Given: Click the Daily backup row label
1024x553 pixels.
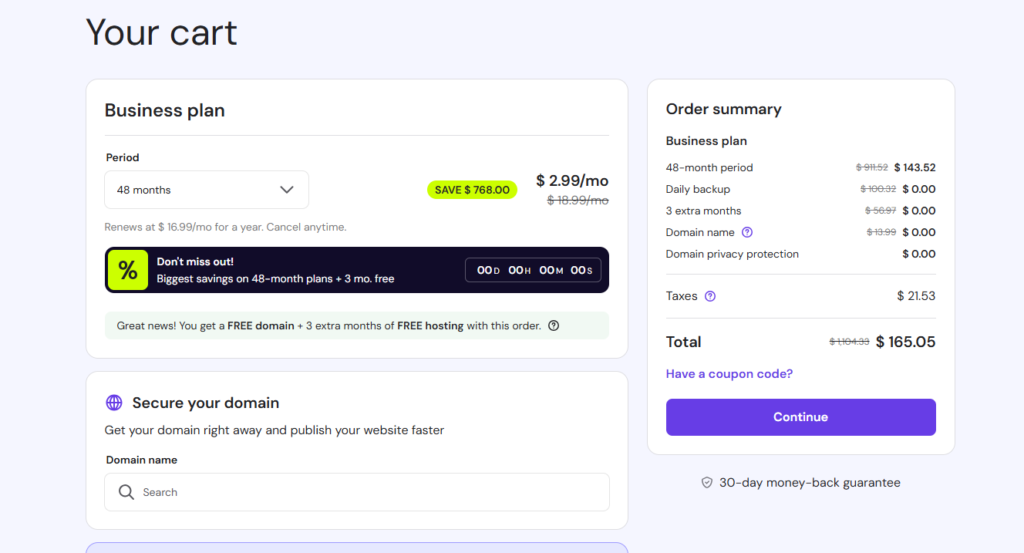Looking at the screenshot, I should (697, 189).
